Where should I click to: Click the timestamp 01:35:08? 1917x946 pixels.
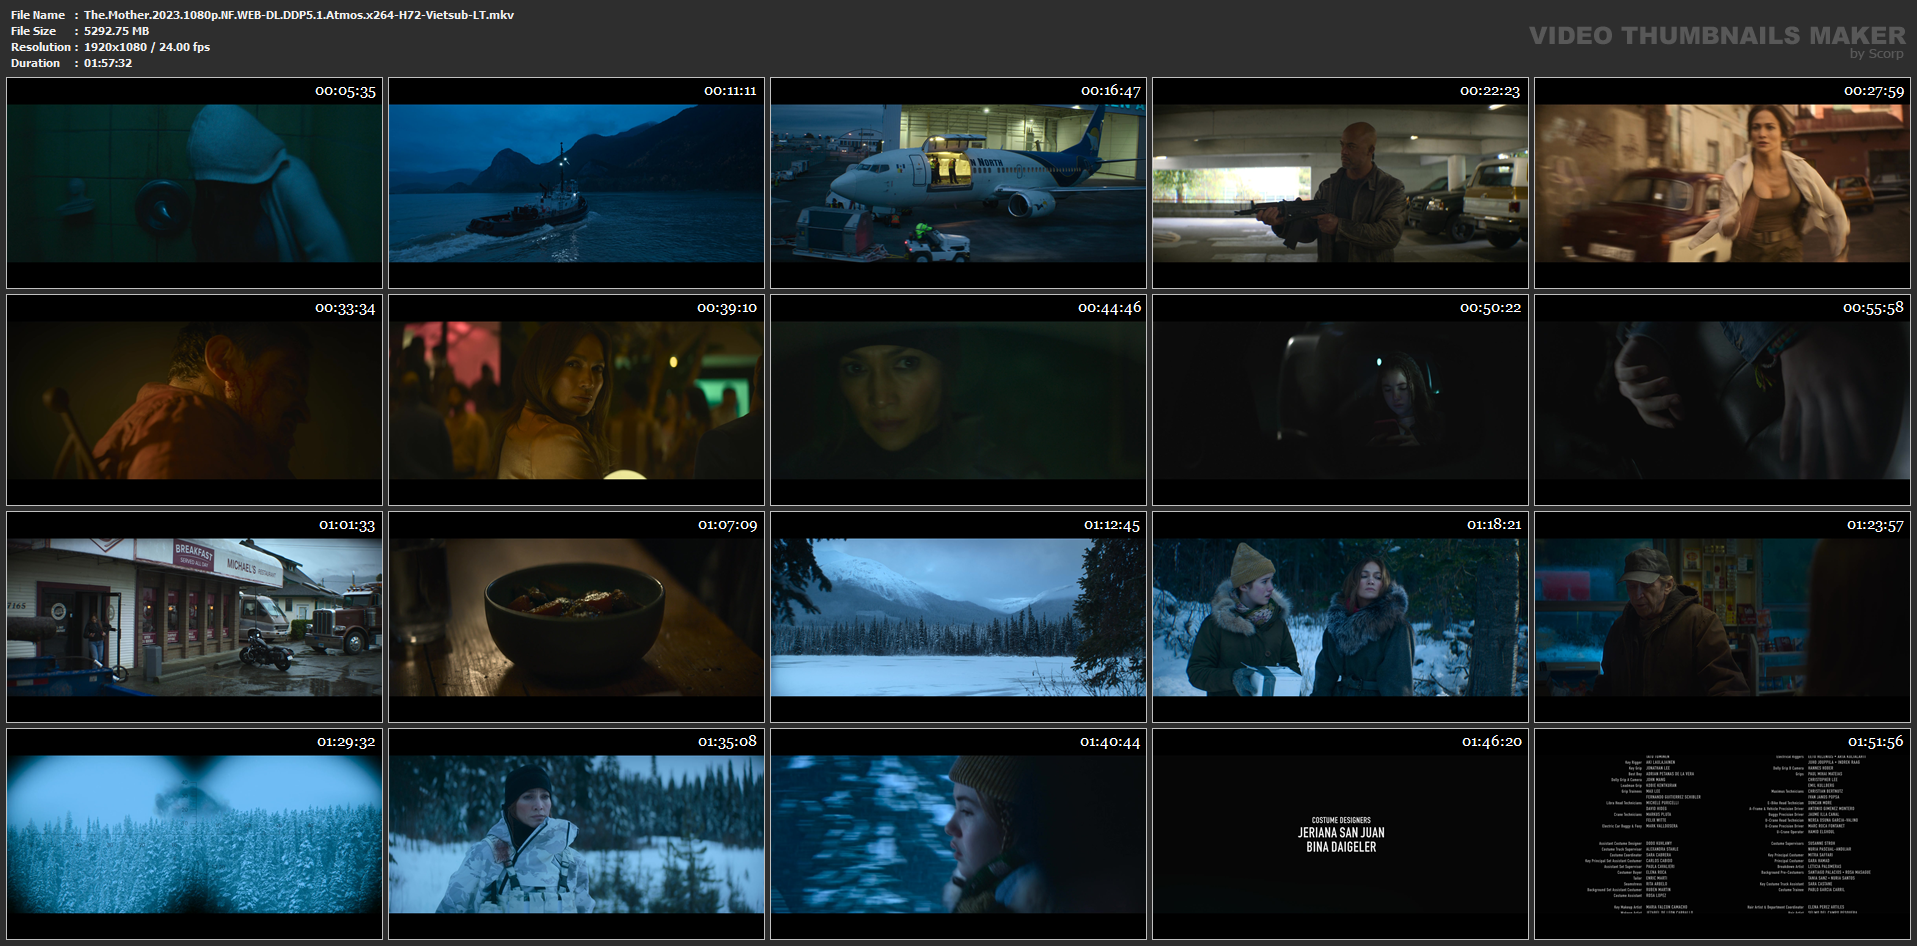coord(727,742)
